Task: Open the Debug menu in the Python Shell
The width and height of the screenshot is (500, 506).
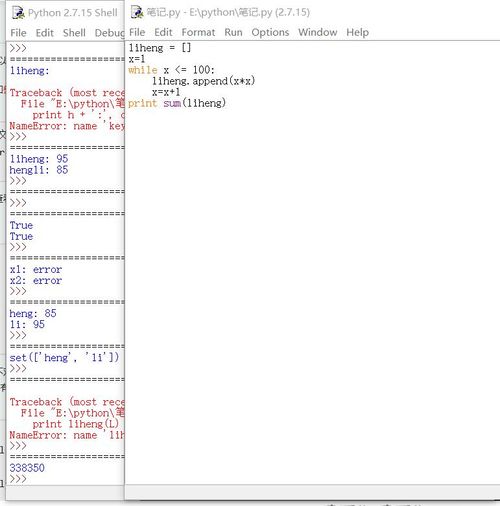Action: [109, 33]
